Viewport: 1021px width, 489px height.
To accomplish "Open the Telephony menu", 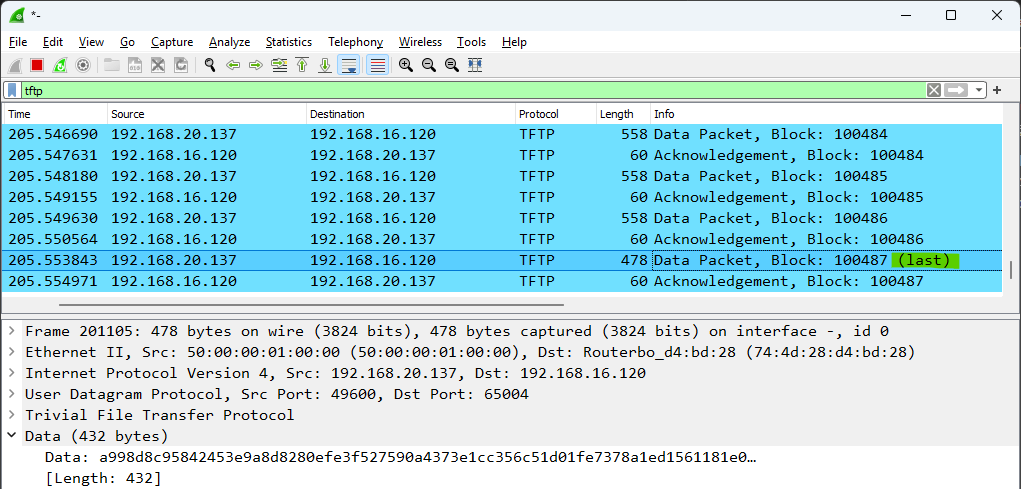I will [x=356, y=42].
